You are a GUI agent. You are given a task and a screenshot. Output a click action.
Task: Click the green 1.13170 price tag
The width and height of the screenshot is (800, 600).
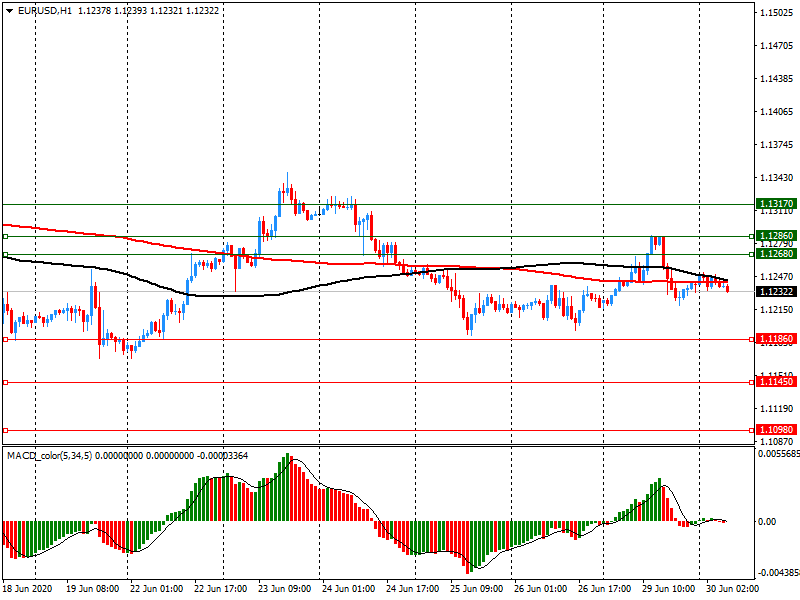tap(776, 204)
